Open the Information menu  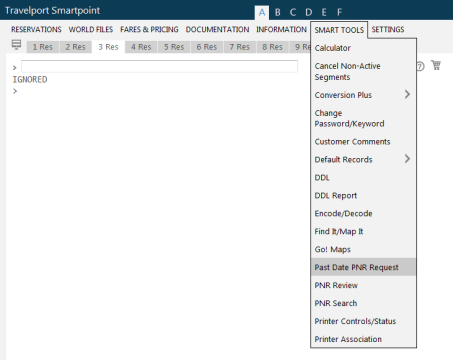click(281, 29)
